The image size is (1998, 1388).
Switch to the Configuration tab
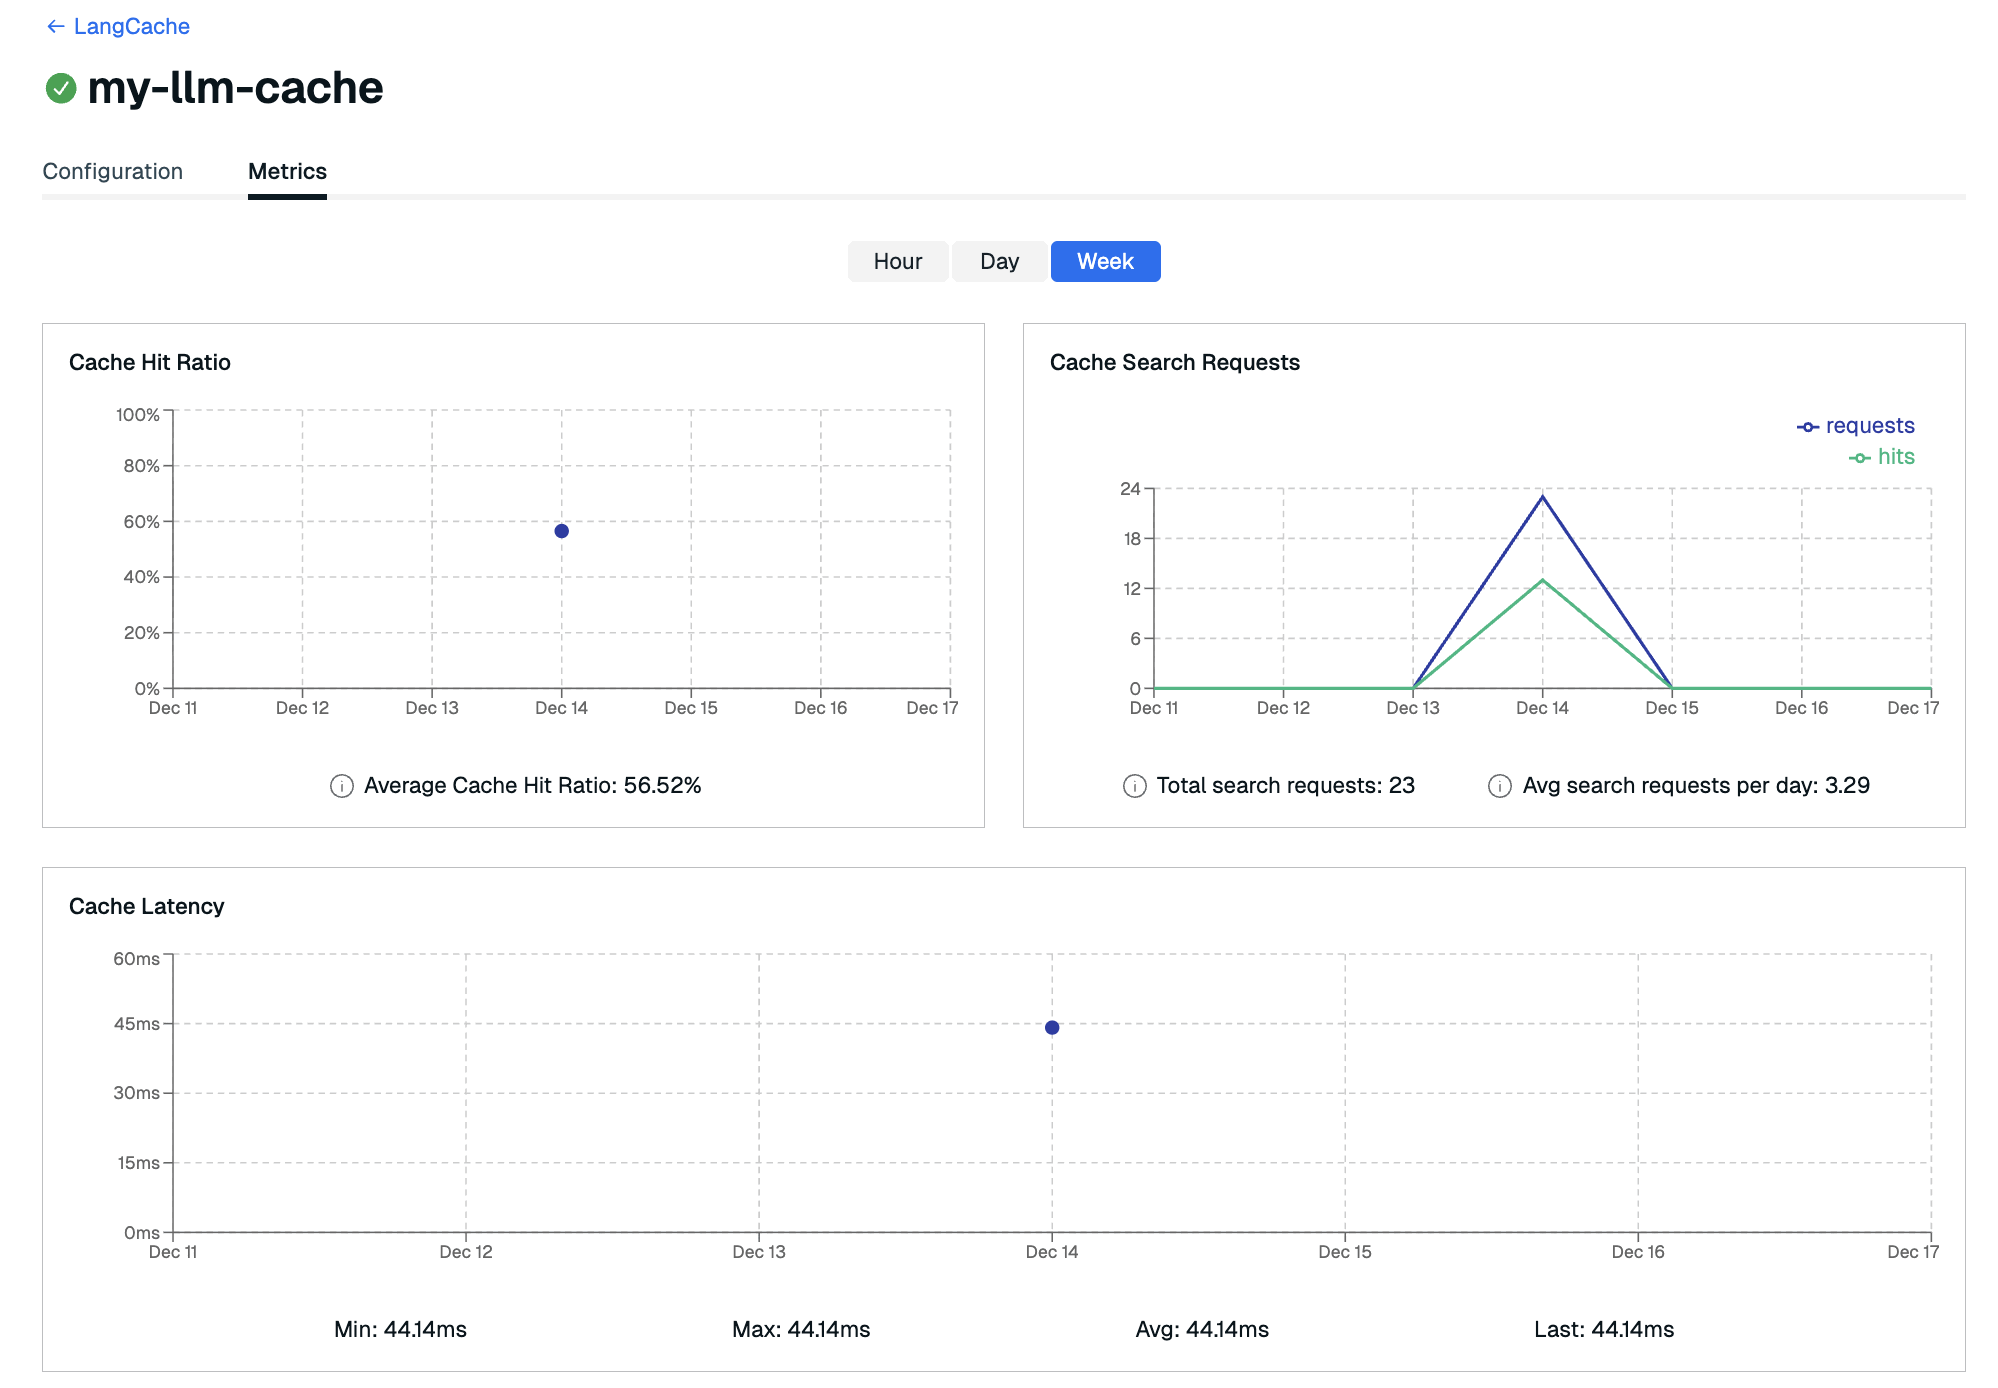113,172
